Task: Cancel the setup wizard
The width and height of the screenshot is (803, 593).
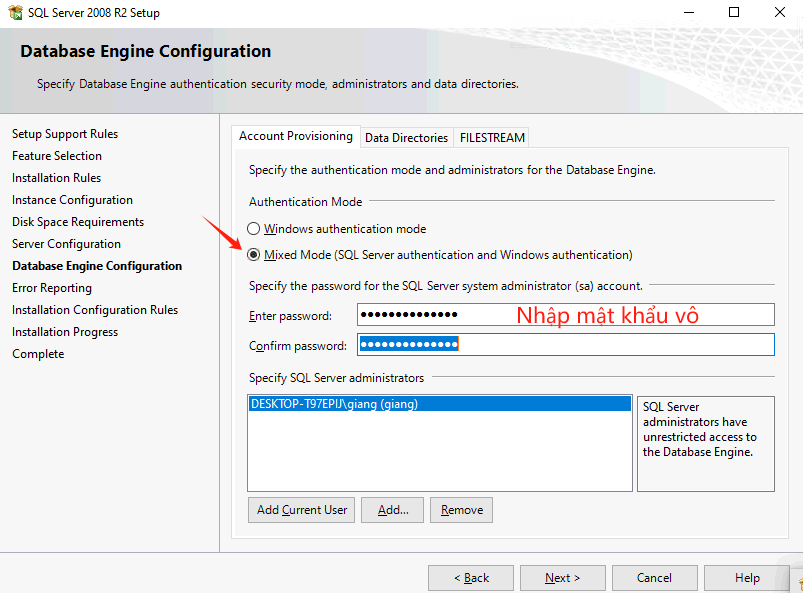Action: click(x=654, y=578)
